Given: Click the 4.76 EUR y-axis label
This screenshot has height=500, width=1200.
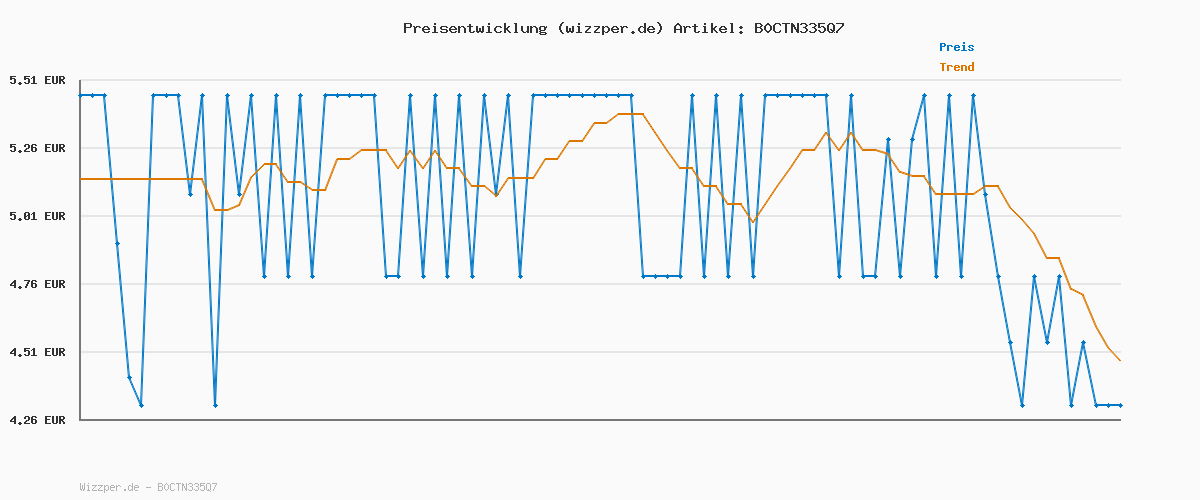Looking at the screenshot, I should pyautogui.click(x=37, y=284).
